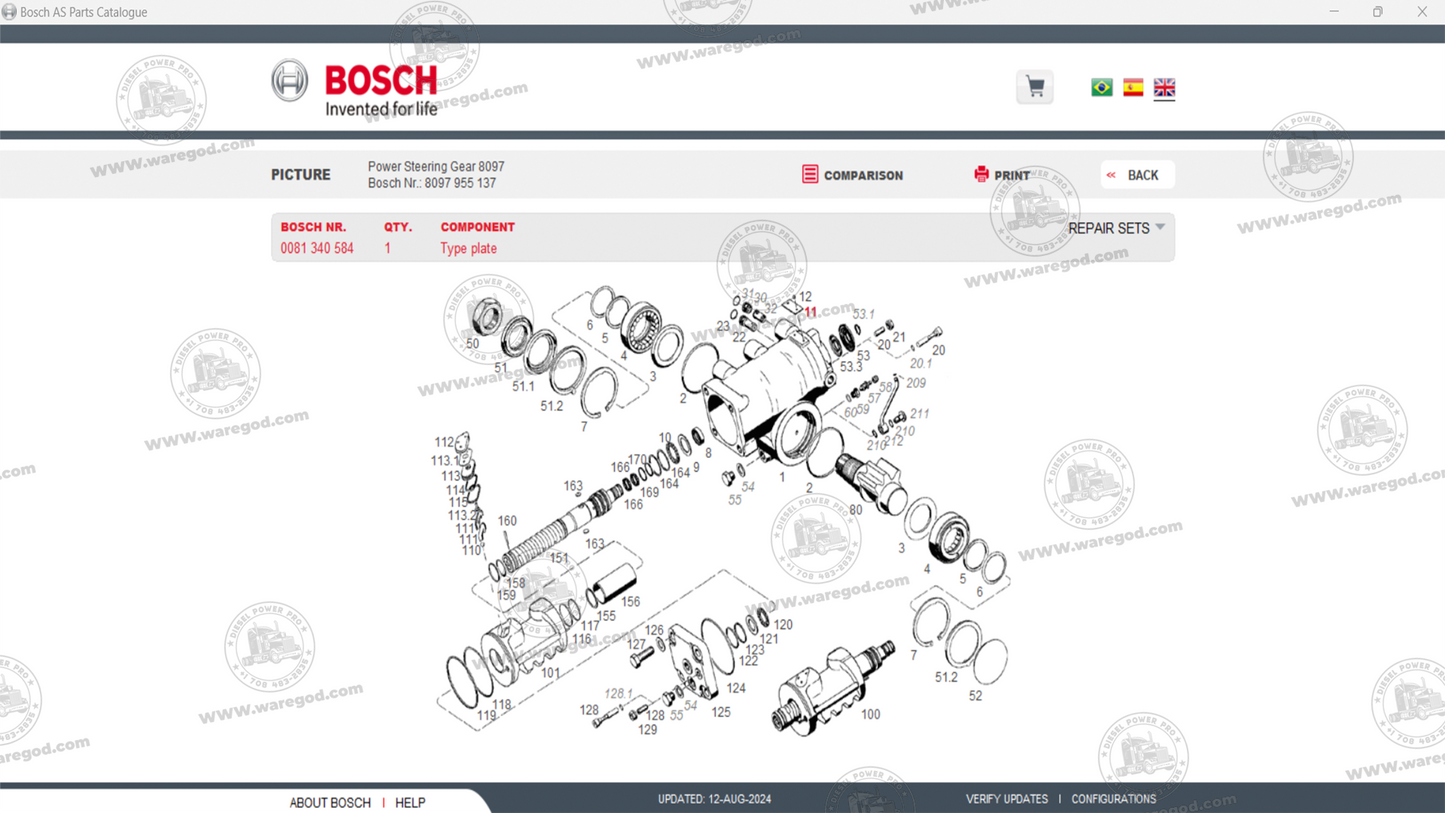1445x813 pixels.
Task: Click part label 155 in the diagram
Action: pos(606,616)
